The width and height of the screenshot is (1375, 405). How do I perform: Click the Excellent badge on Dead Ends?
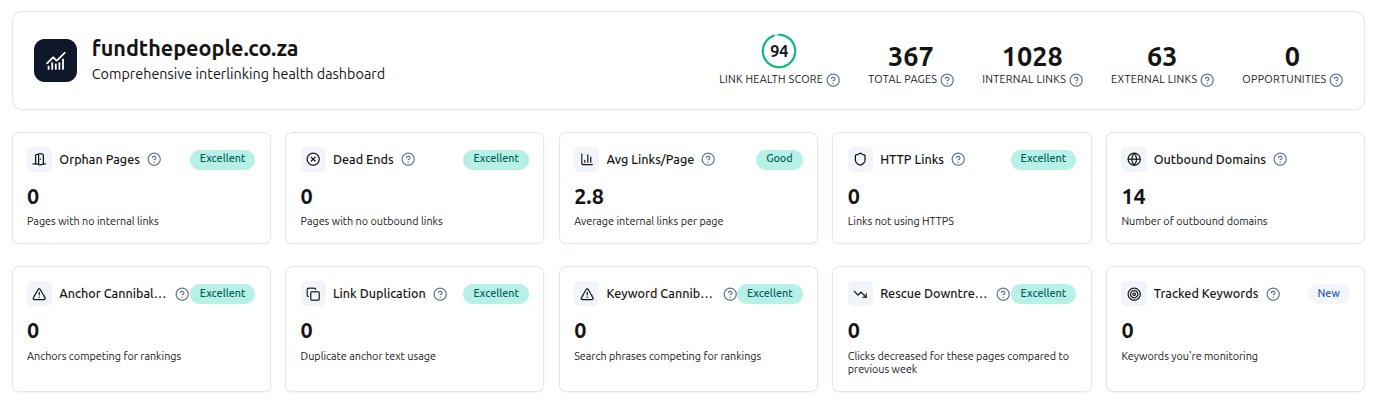click(x=496, y=159)
